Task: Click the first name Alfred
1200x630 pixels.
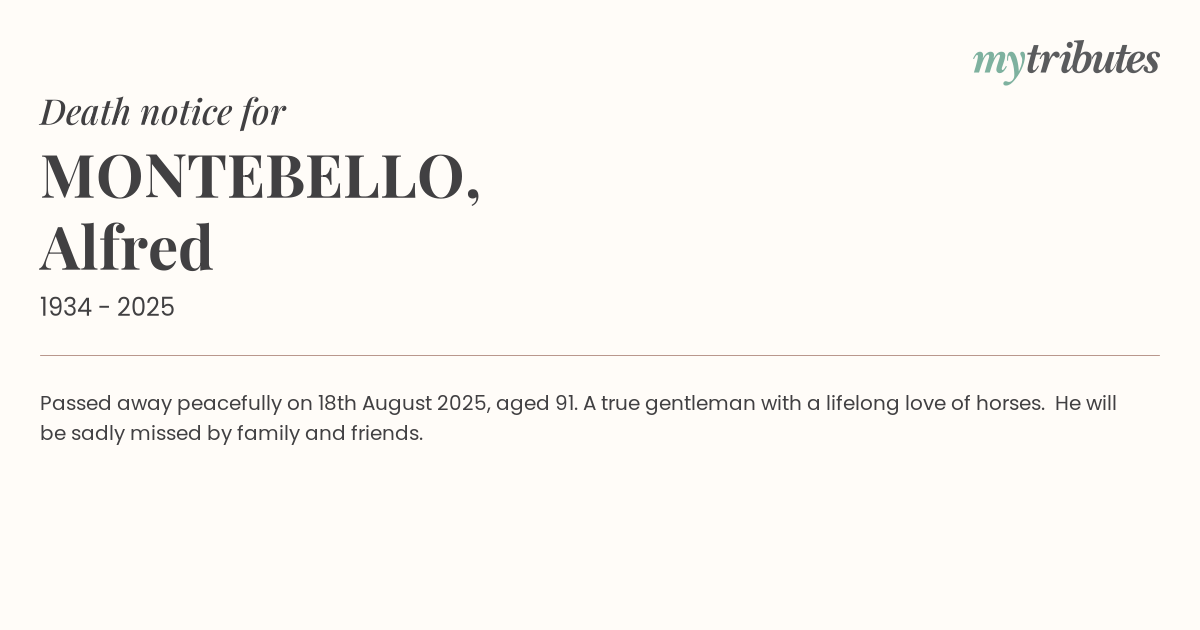Action: point(127,248)
